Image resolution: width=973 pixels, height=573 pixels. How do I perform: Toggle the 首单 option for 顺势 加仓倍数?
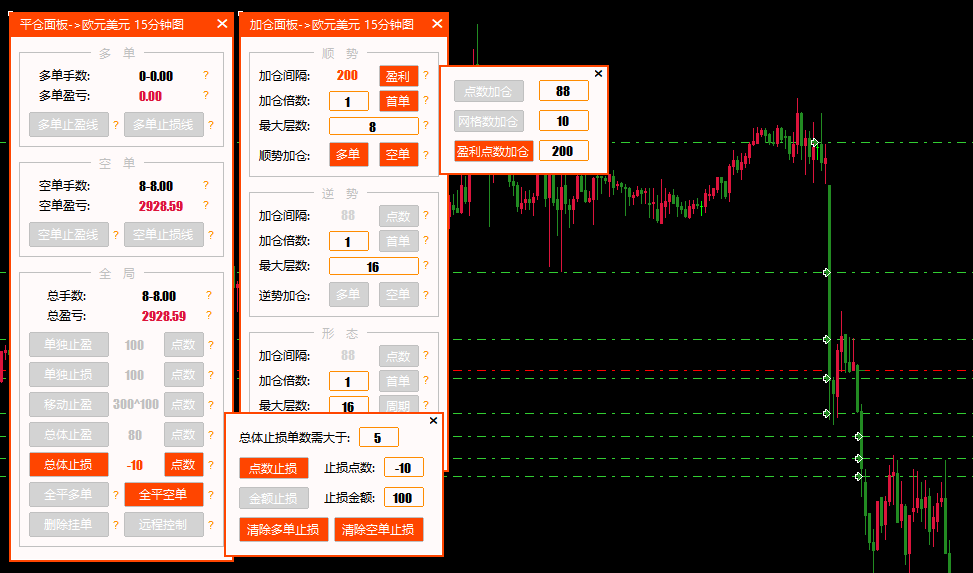coord(398,101)
